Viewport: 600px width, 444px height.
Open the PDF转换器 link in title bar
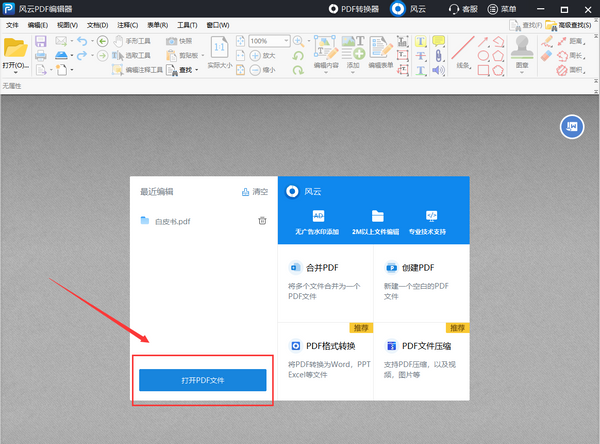354,9
